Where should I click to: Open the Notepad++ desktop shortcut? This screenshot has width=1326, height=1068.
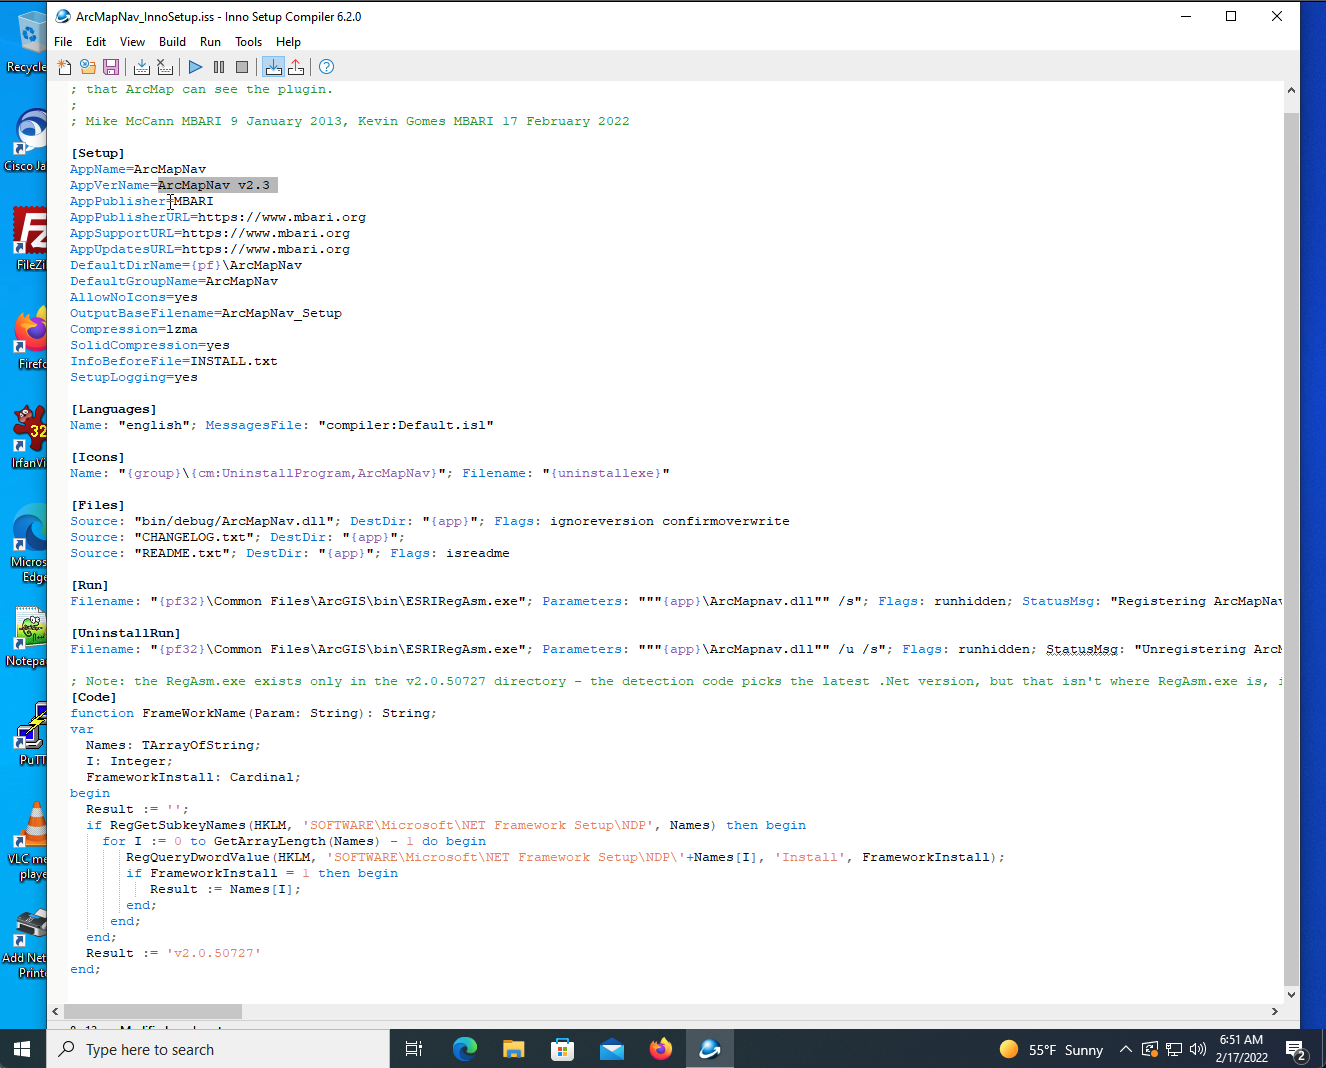(x=28, y=636)
